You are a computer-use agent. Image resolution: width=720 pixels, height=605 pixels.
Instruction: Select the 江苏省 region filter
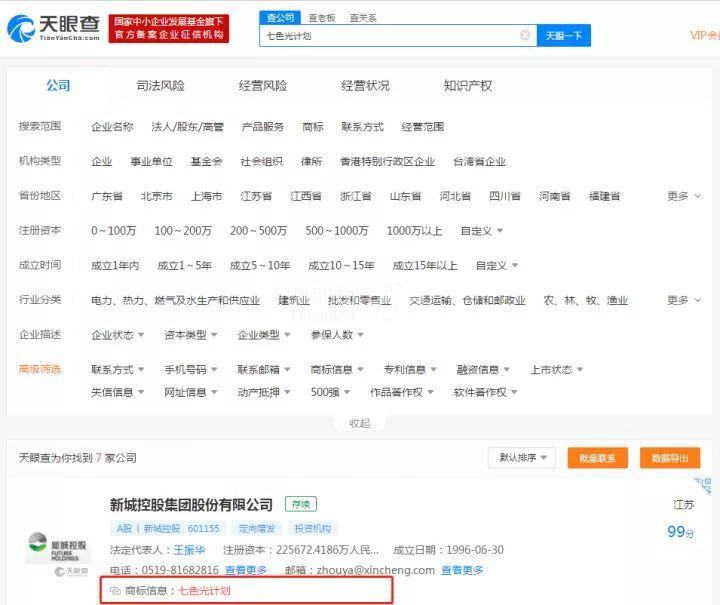coord(256,196)
